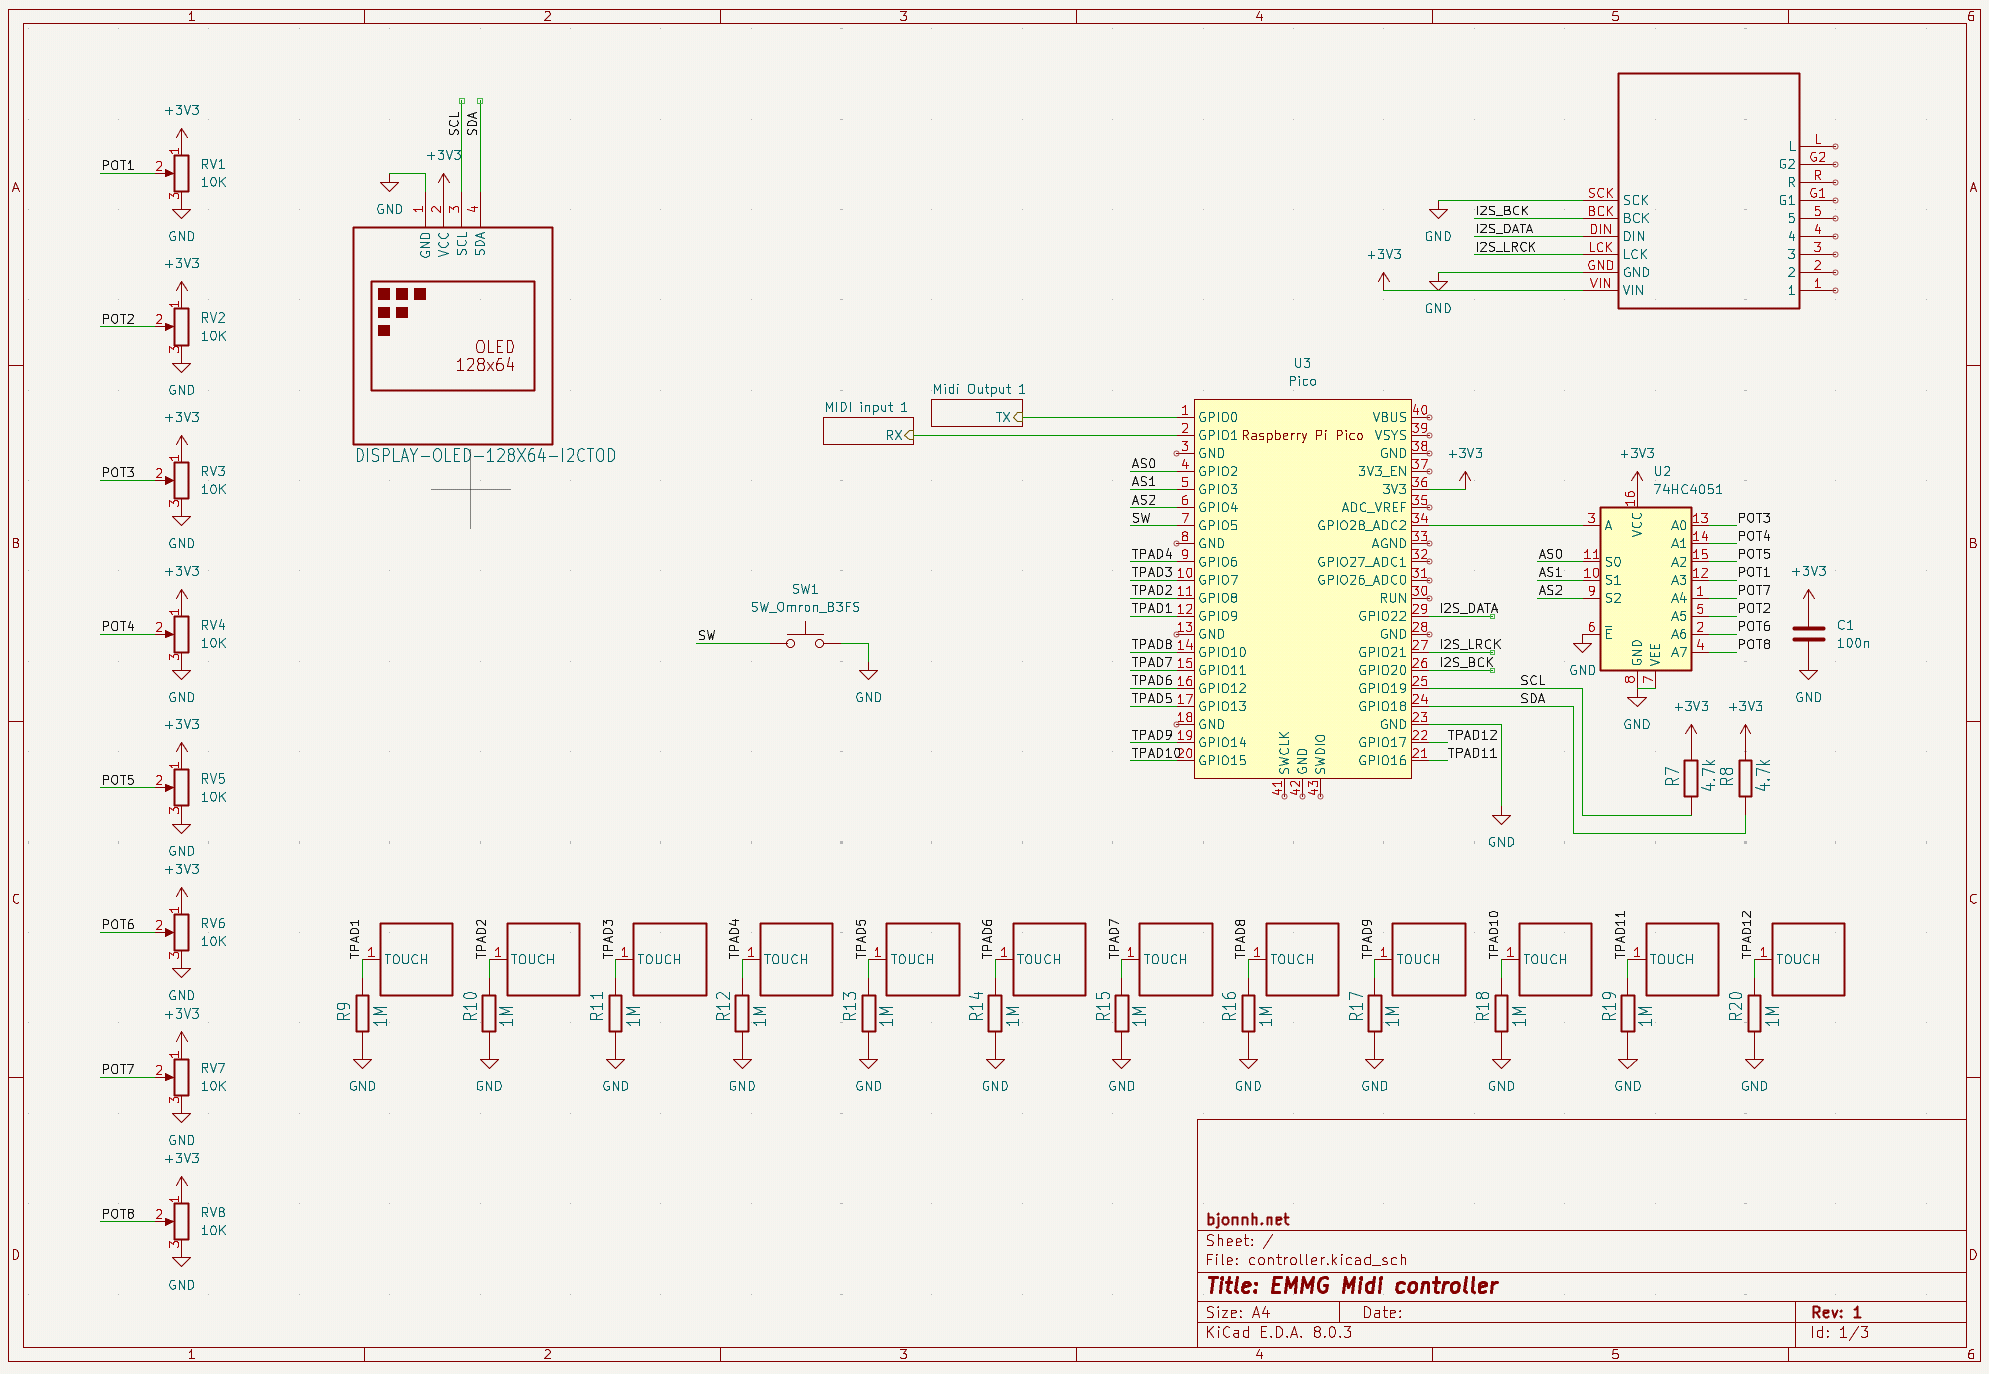Click the VBUS pin label on Pico
Screen dimensions: 1989x1374
pos(1389,417)
